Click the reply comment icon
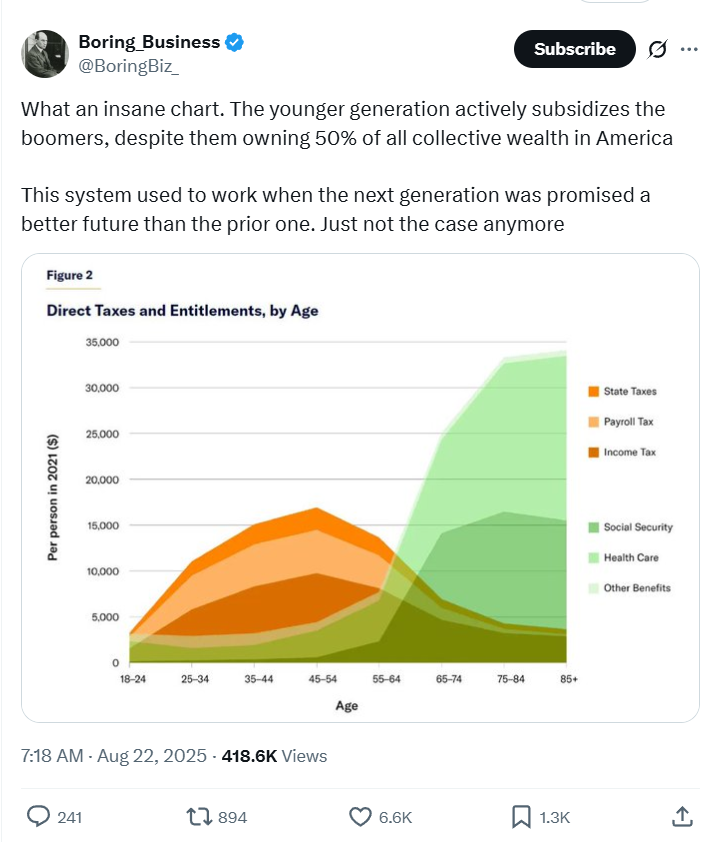 (38, 817)
